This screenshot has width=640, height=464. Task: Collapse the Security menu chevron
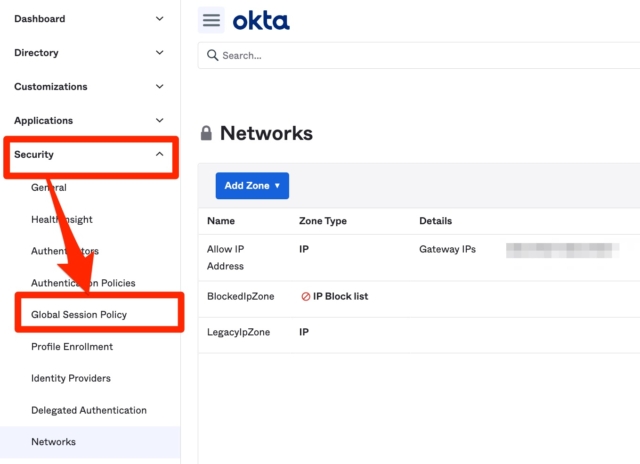point(160,154)
